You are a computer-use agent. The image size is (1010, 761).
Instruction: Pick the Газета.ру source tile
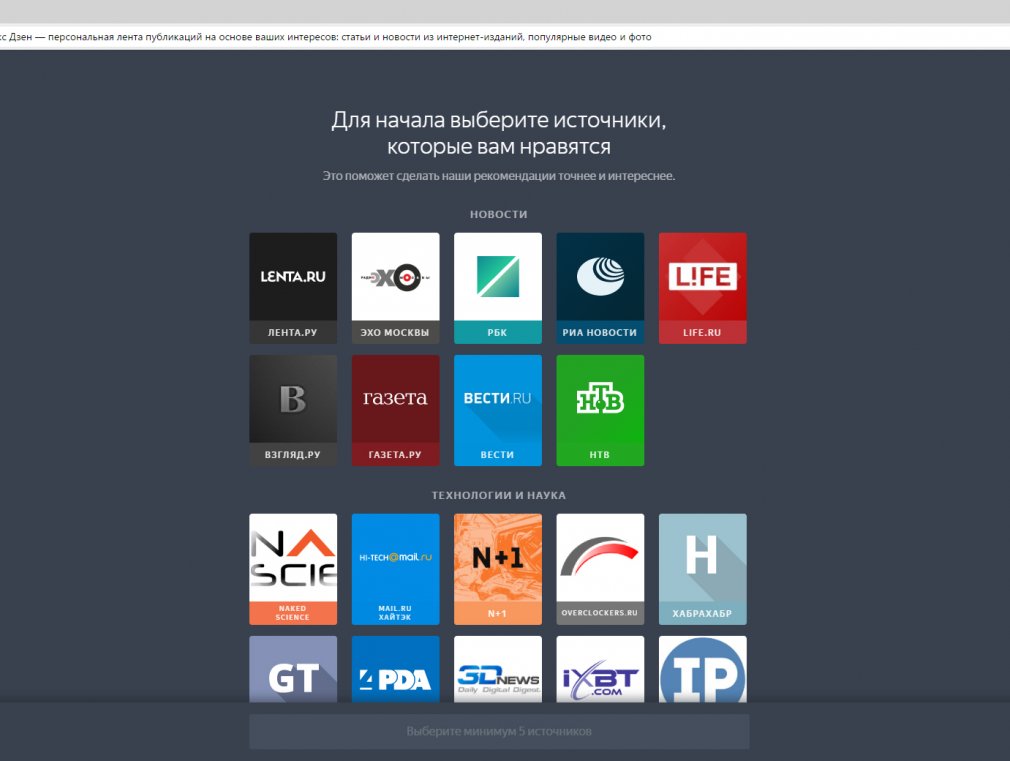tap(395, 410)
